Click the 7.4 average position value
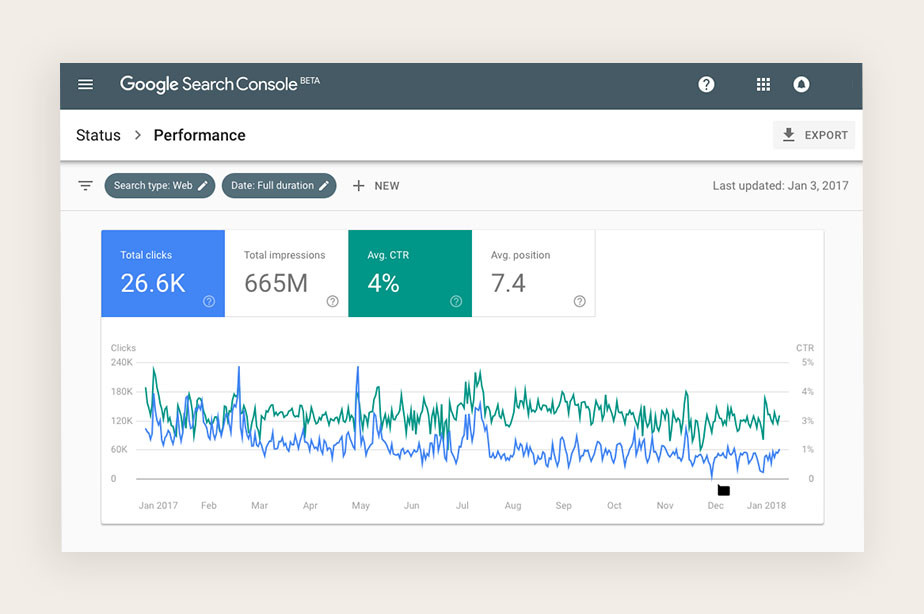Viewport: 924px width, 614px height. [x=508, y=283]
